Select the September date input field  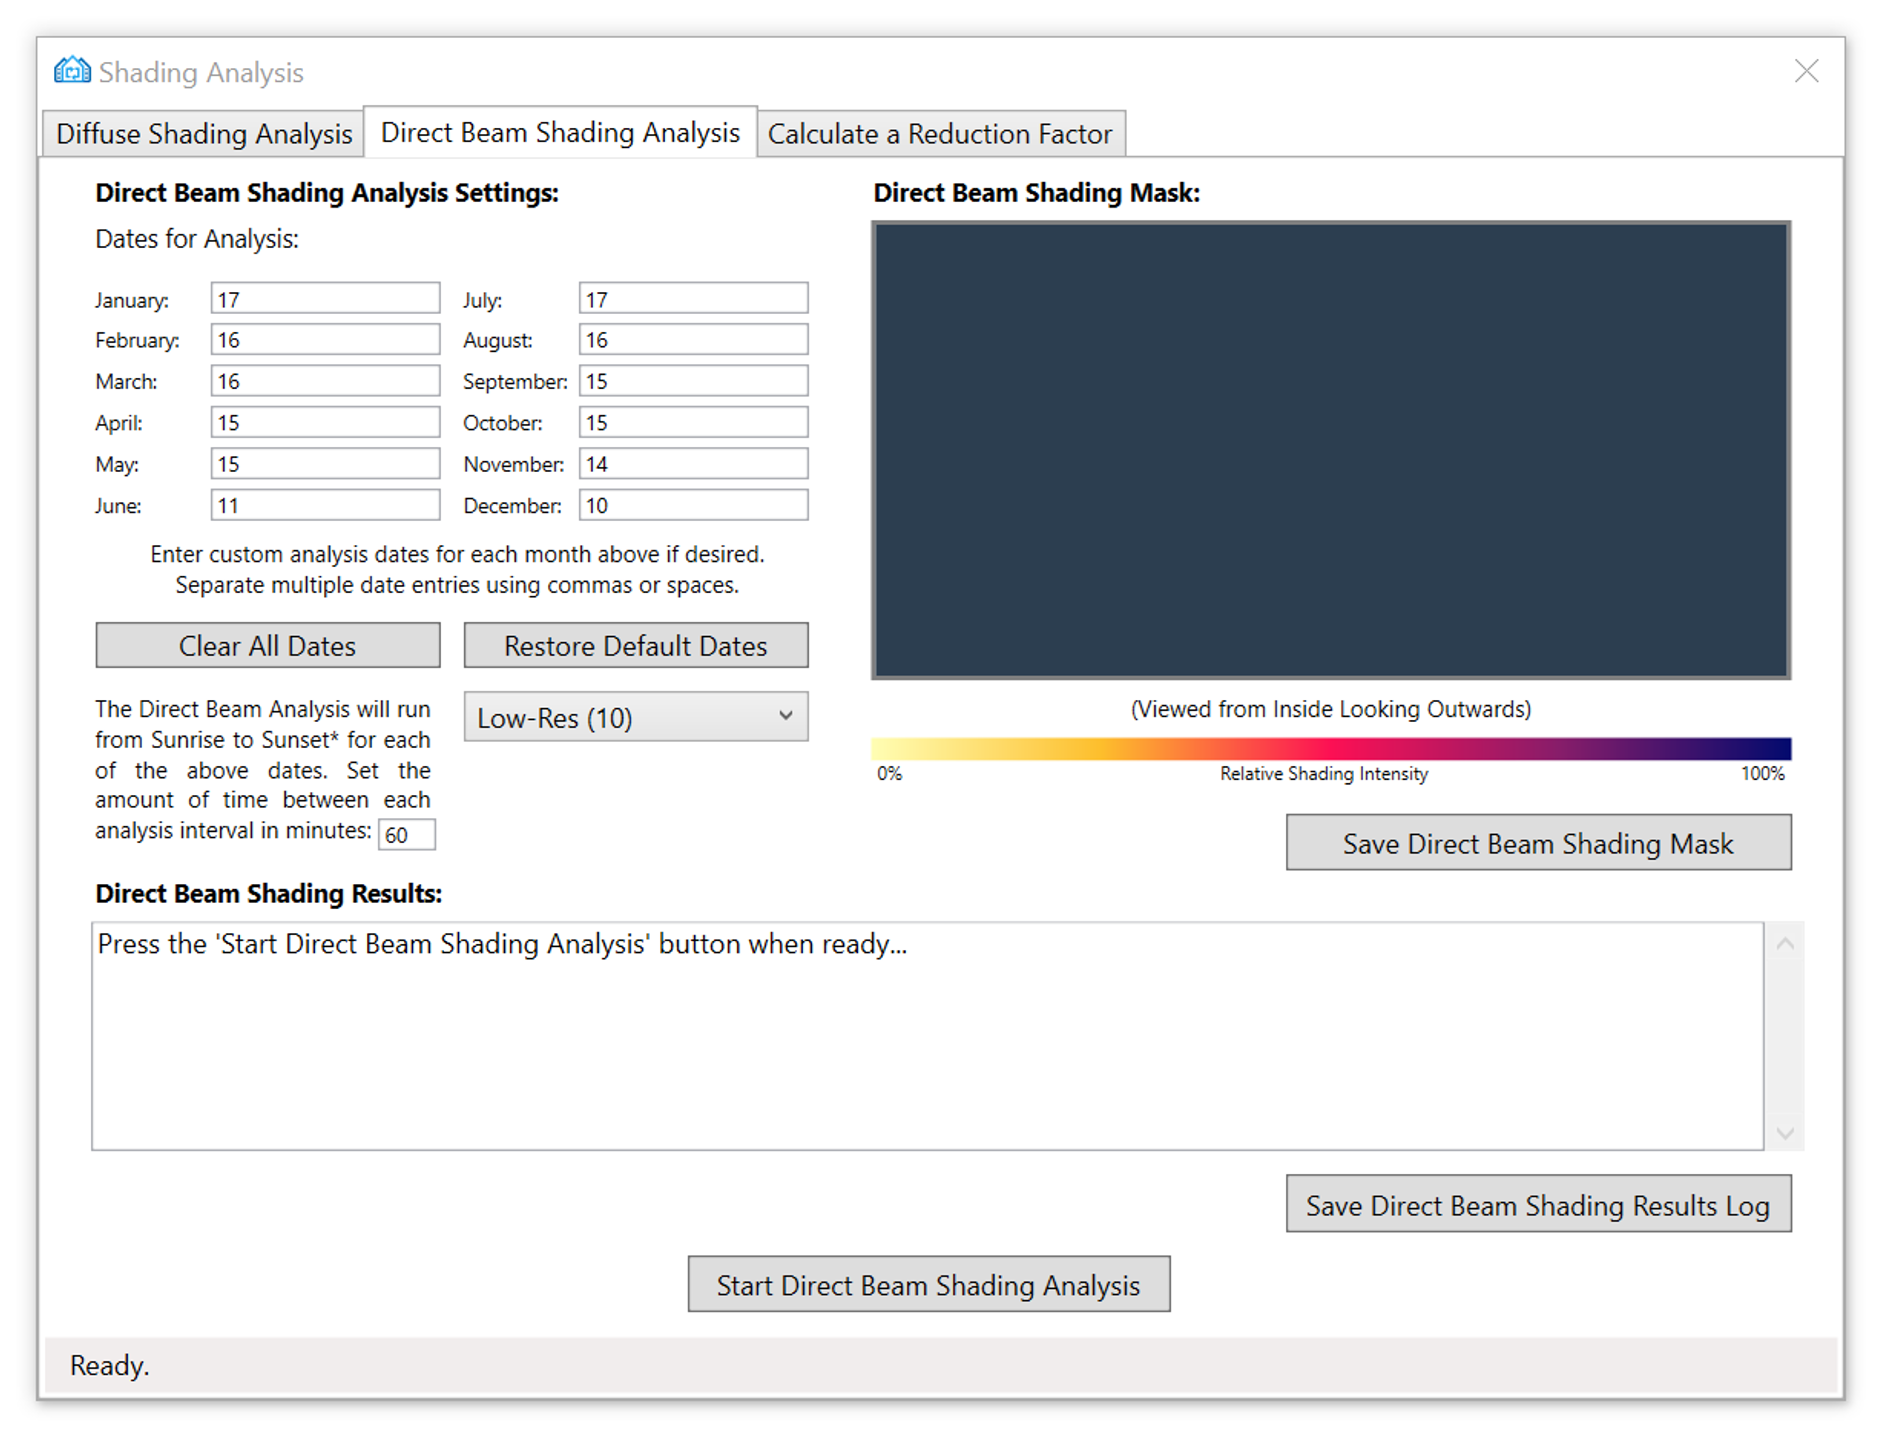[x=692, y=380]
